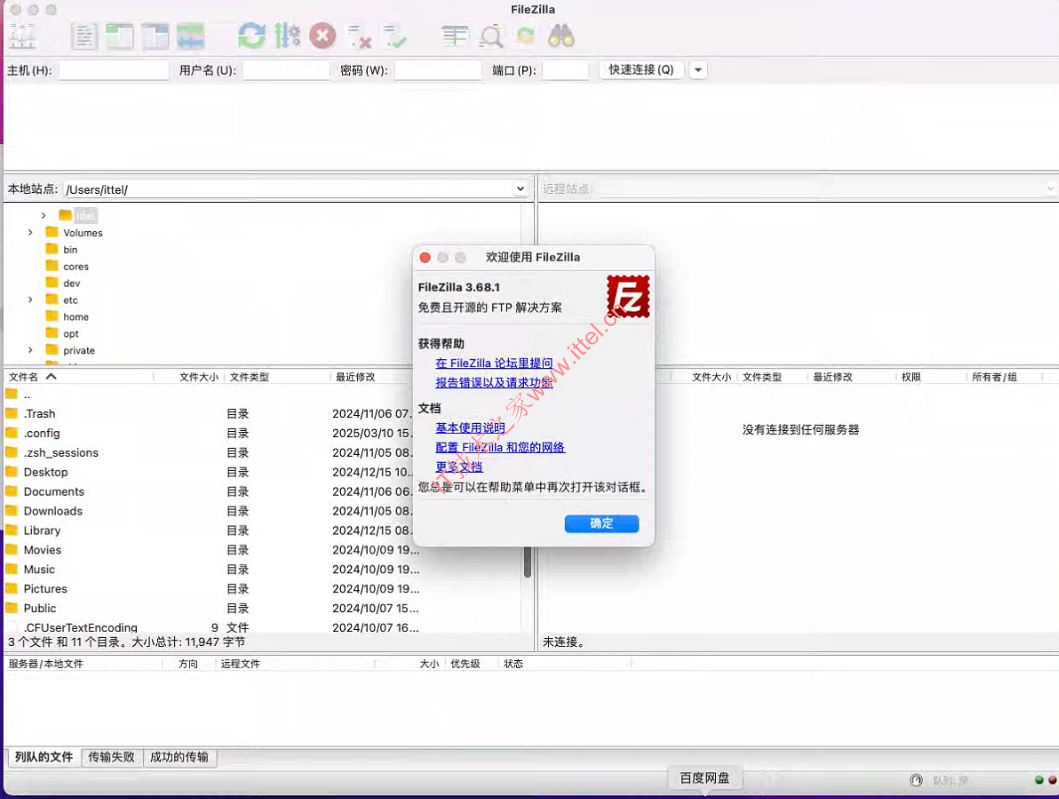Screen dimensions: 1059x799
Task: Click the disconnect from server icon
Action: [359, 36]
